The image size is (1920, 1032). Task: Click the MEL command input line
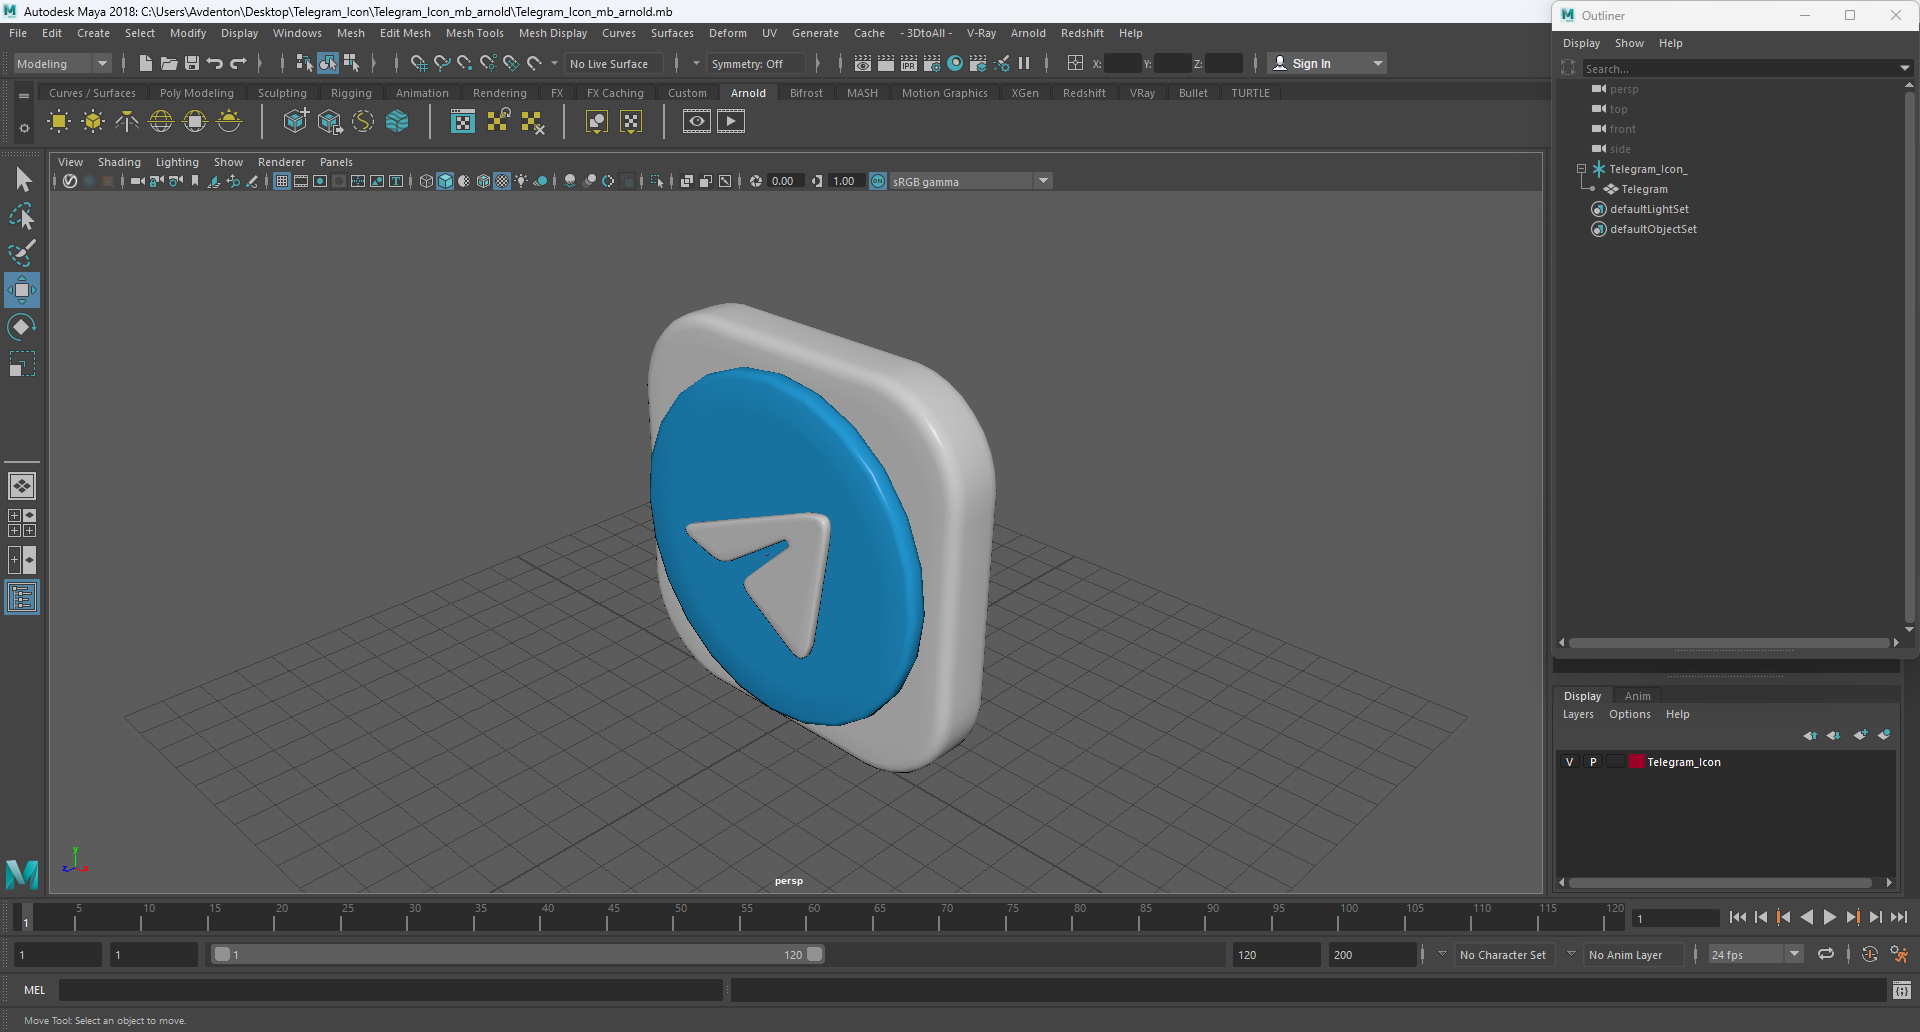coord(390,990)
